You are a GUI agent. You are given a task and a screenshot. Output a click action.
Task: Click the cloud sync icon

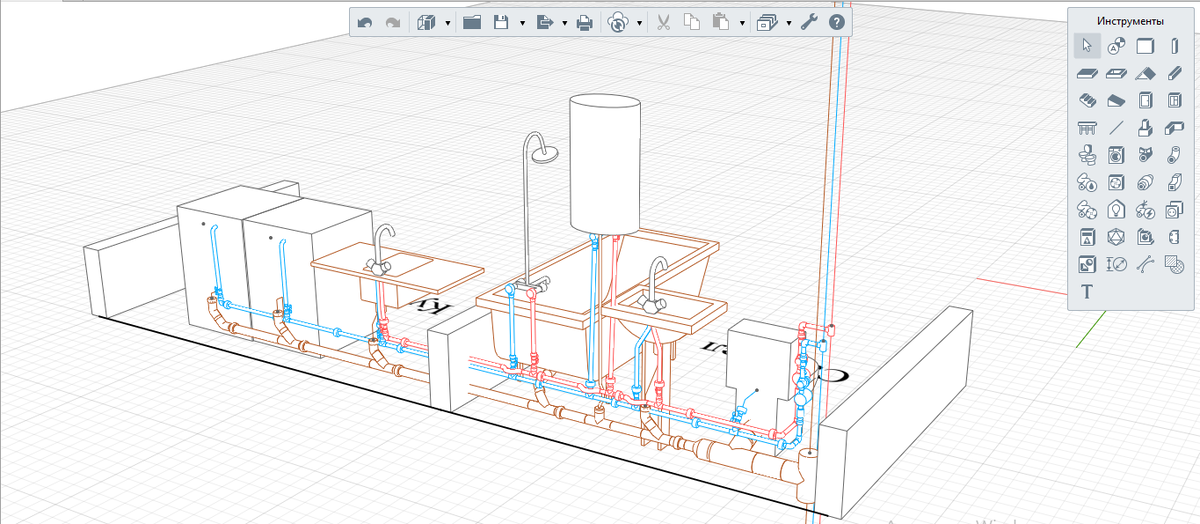click(618, 22)
